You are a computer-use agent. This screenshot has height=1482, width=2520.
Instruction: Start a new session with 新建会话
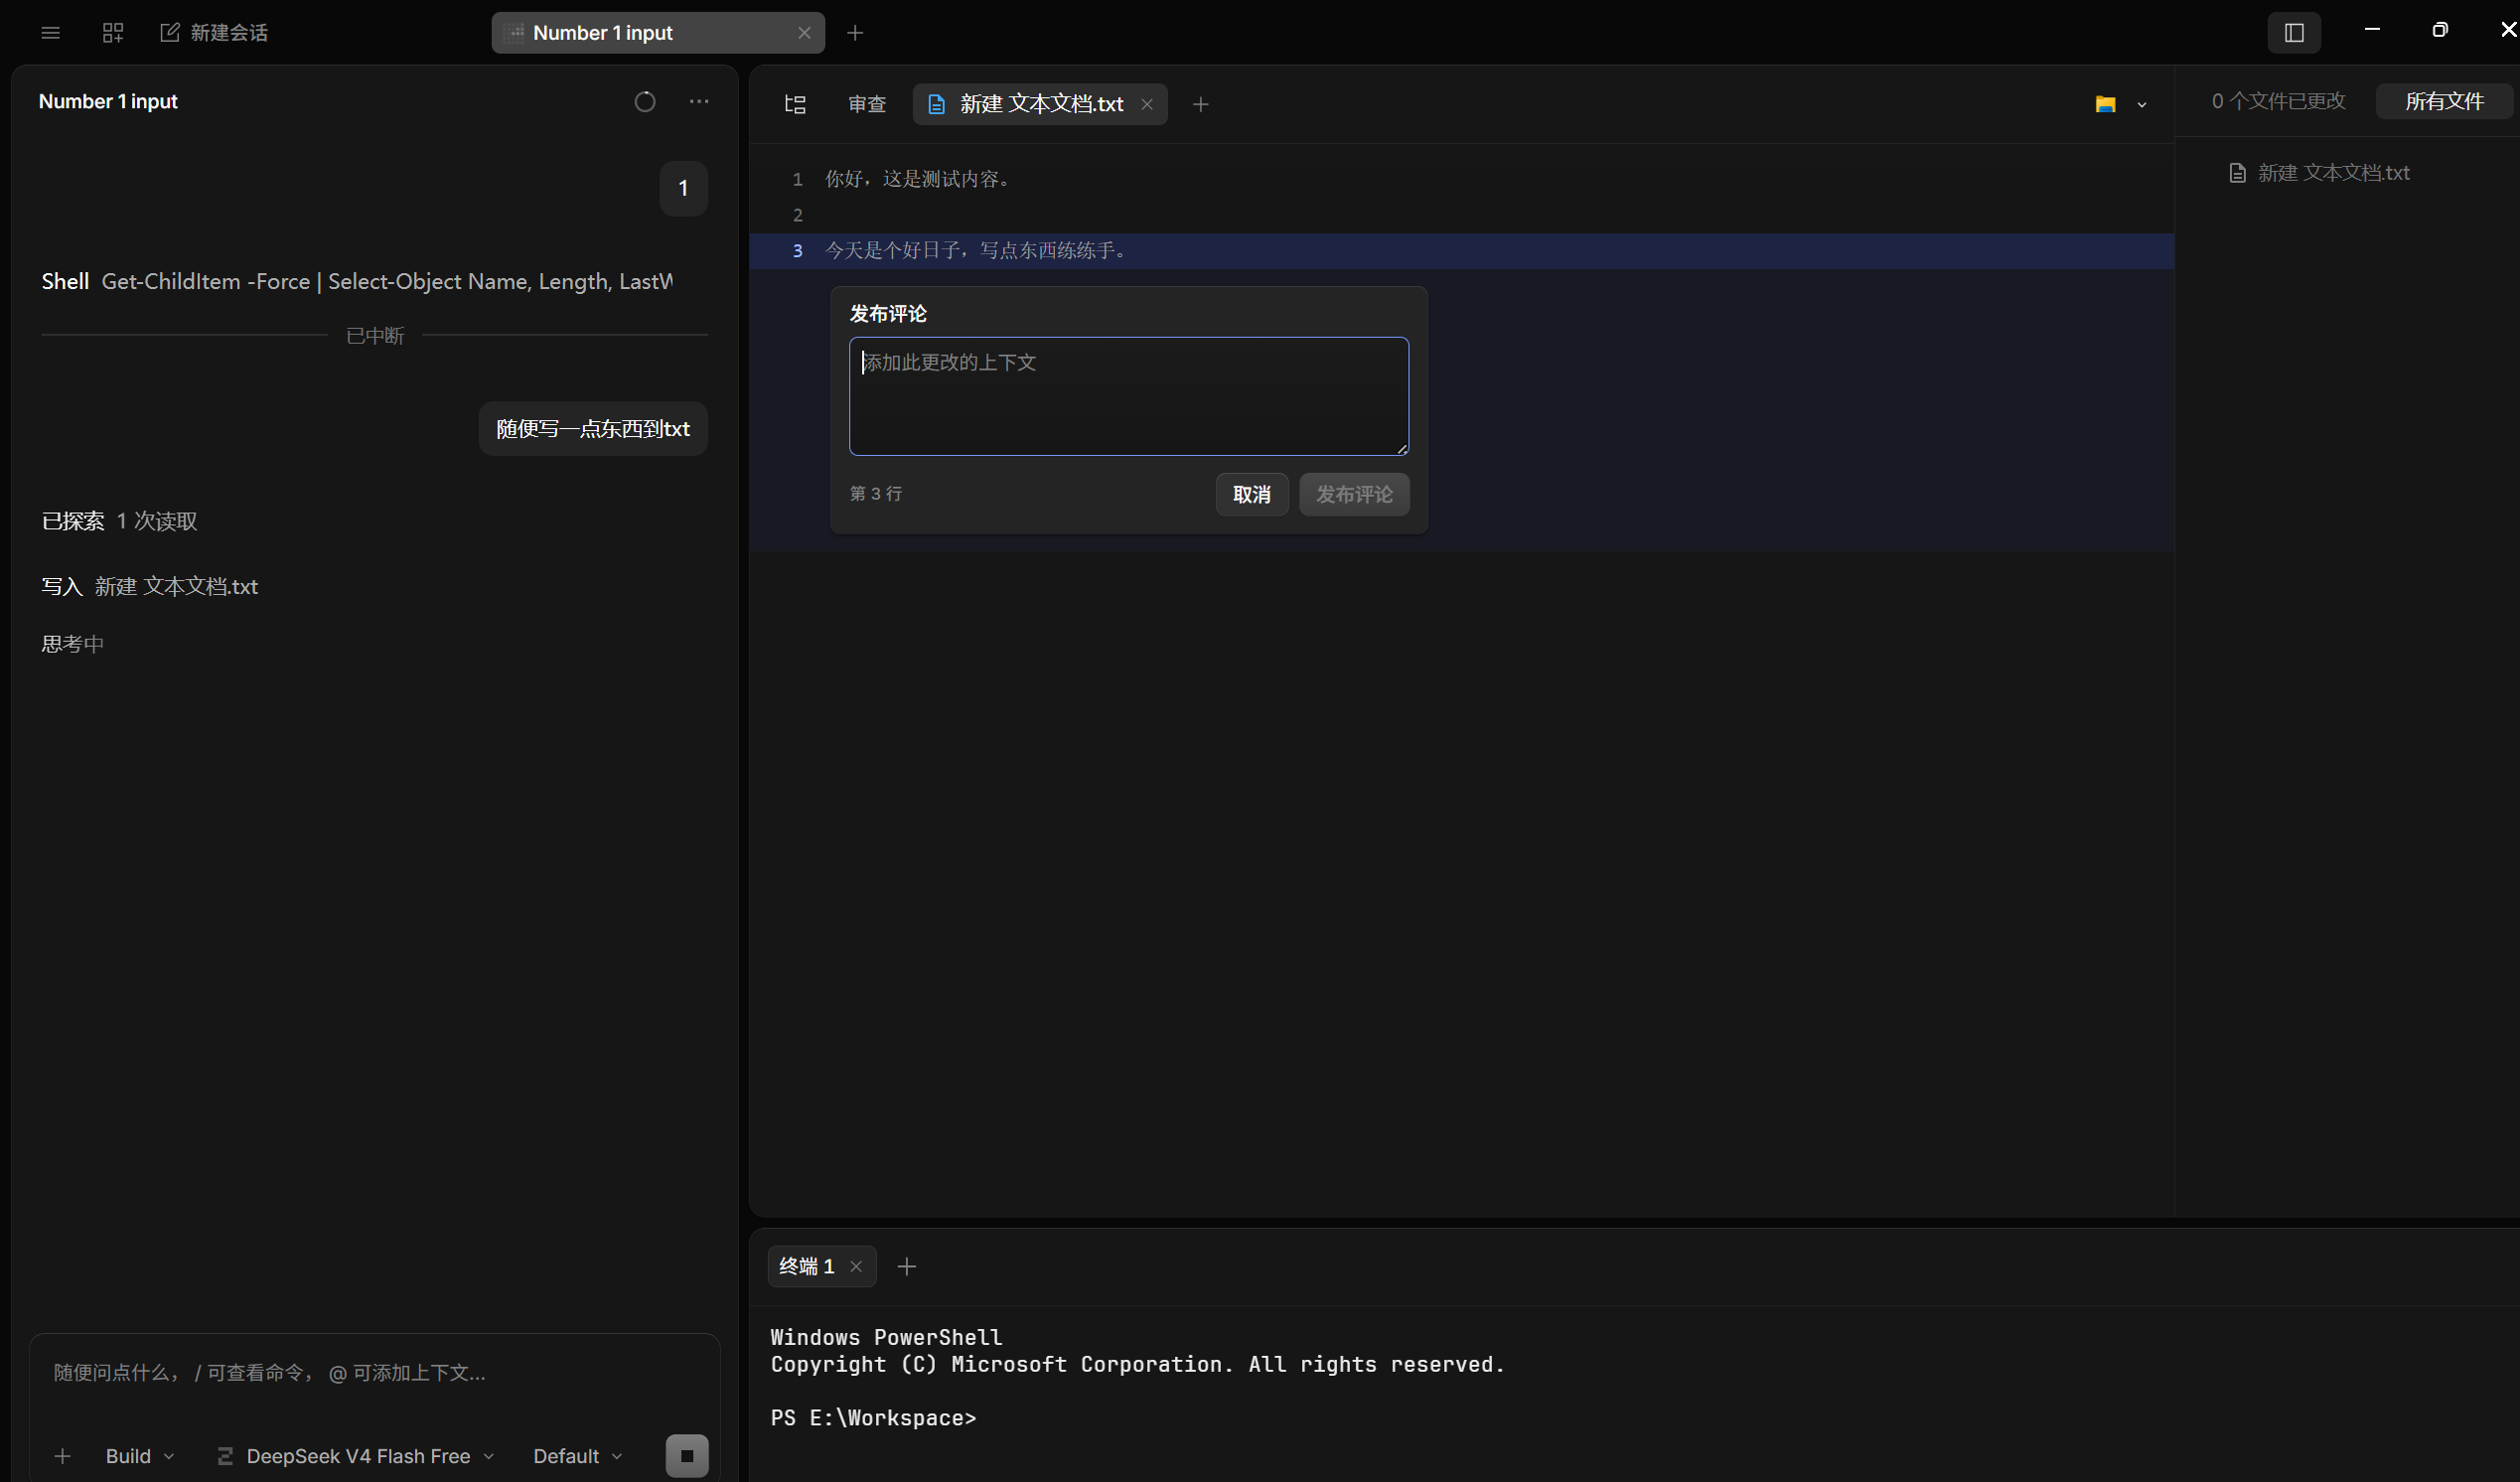(214, 33)
